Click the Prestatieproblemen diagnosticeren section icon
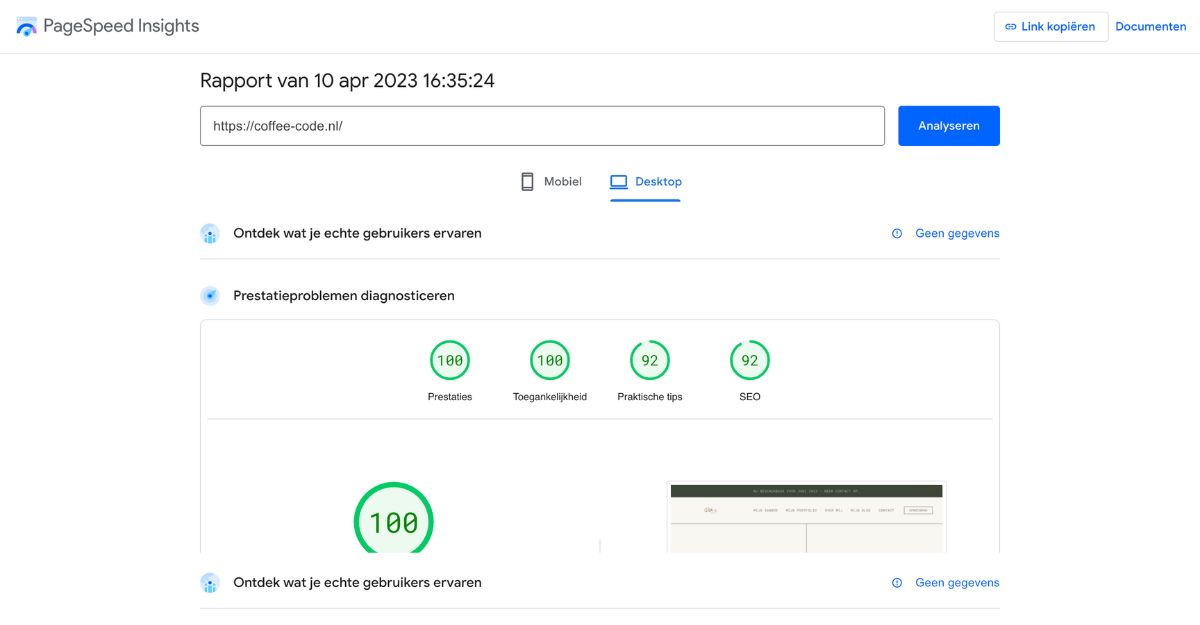This screenshot has height=625, width=1200. click(210, 295)
